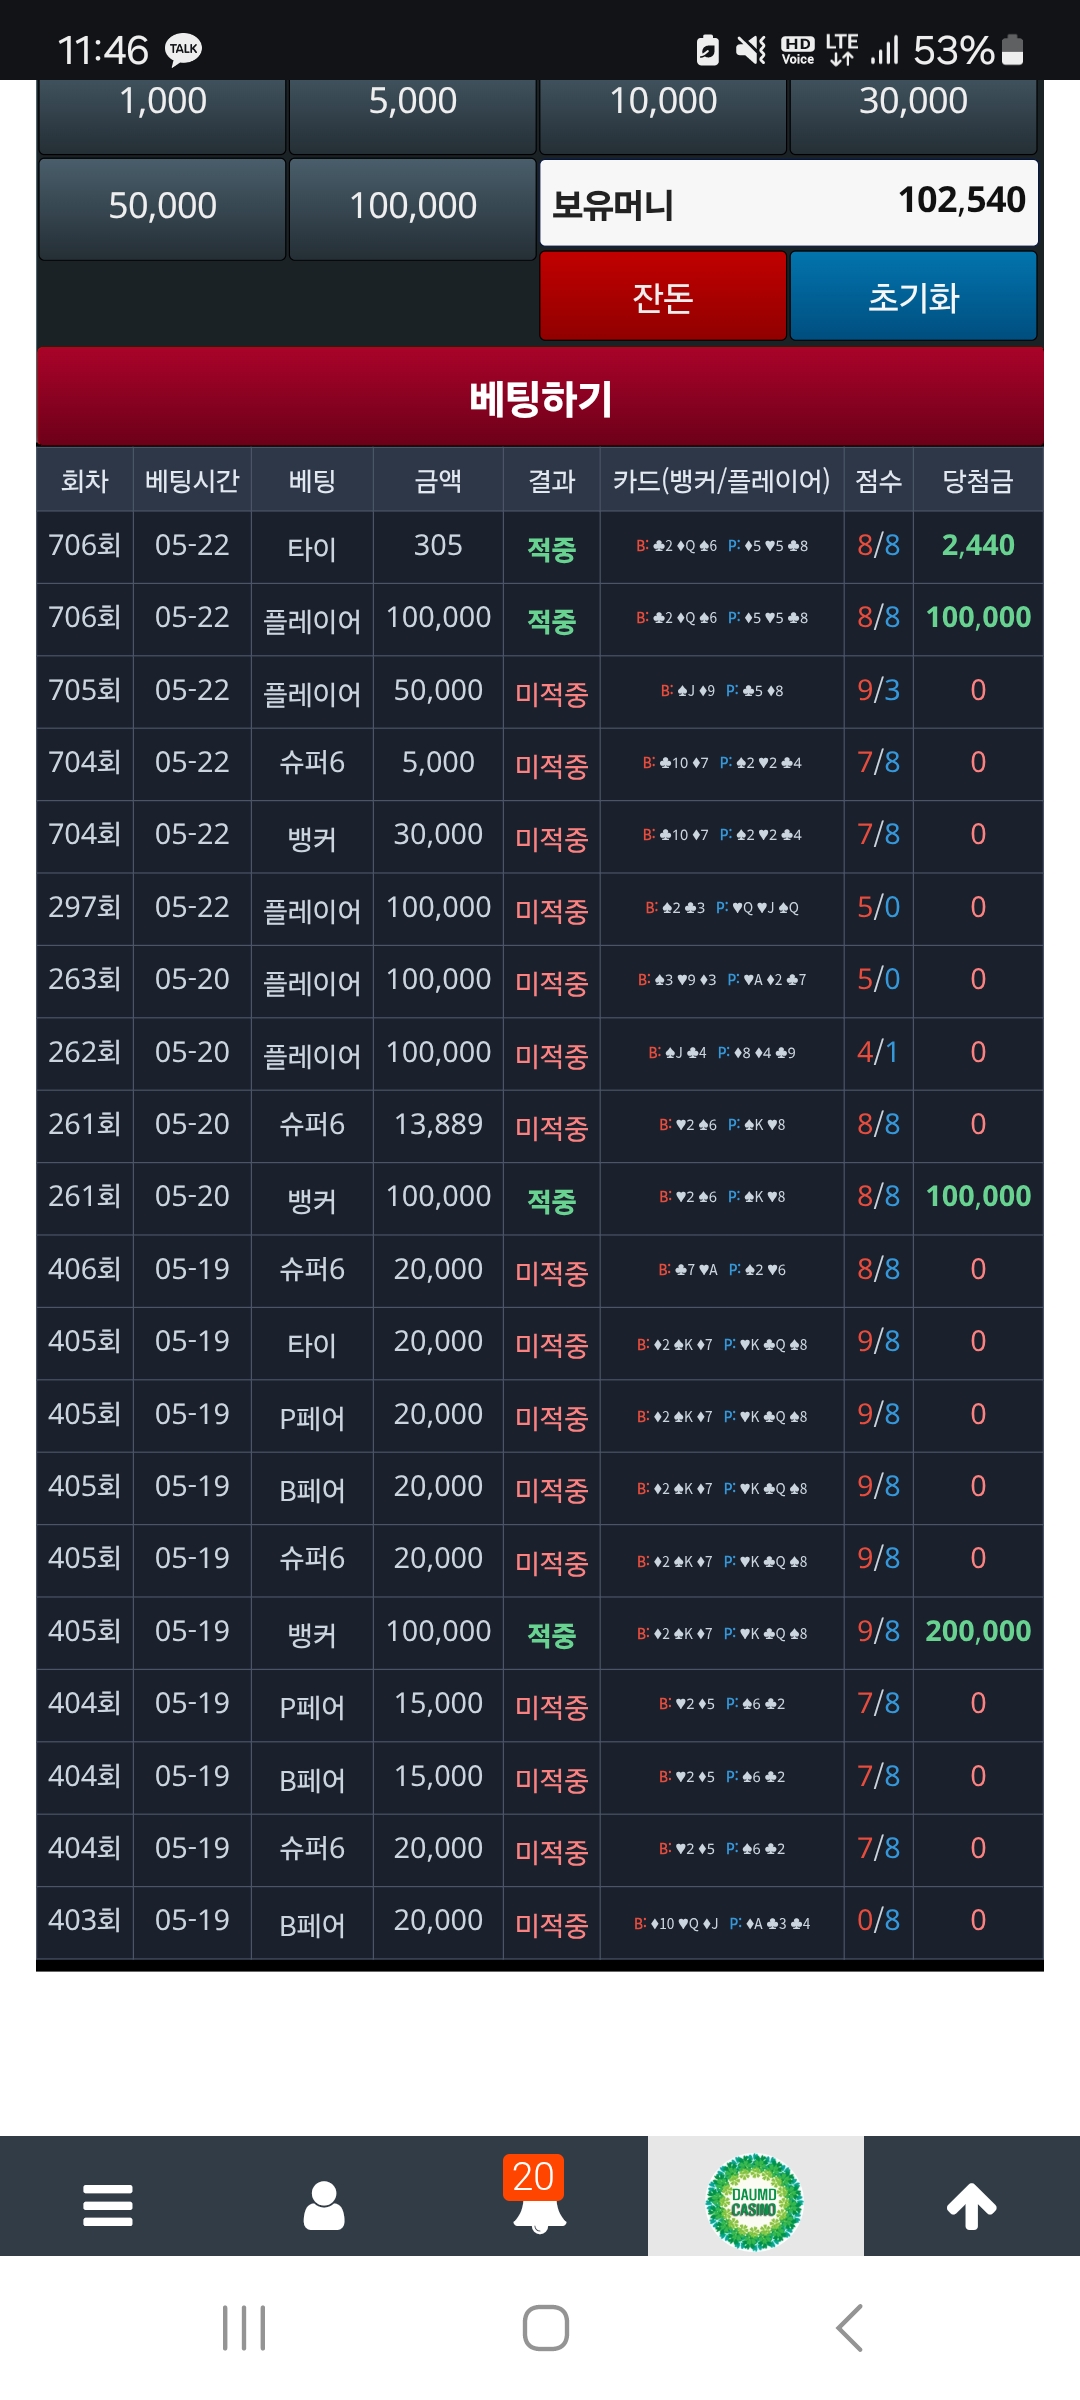Viewport: 1080px width, 2400px height.
Task: Tap the red 잔돈 button
Action: tap(663, 296)
